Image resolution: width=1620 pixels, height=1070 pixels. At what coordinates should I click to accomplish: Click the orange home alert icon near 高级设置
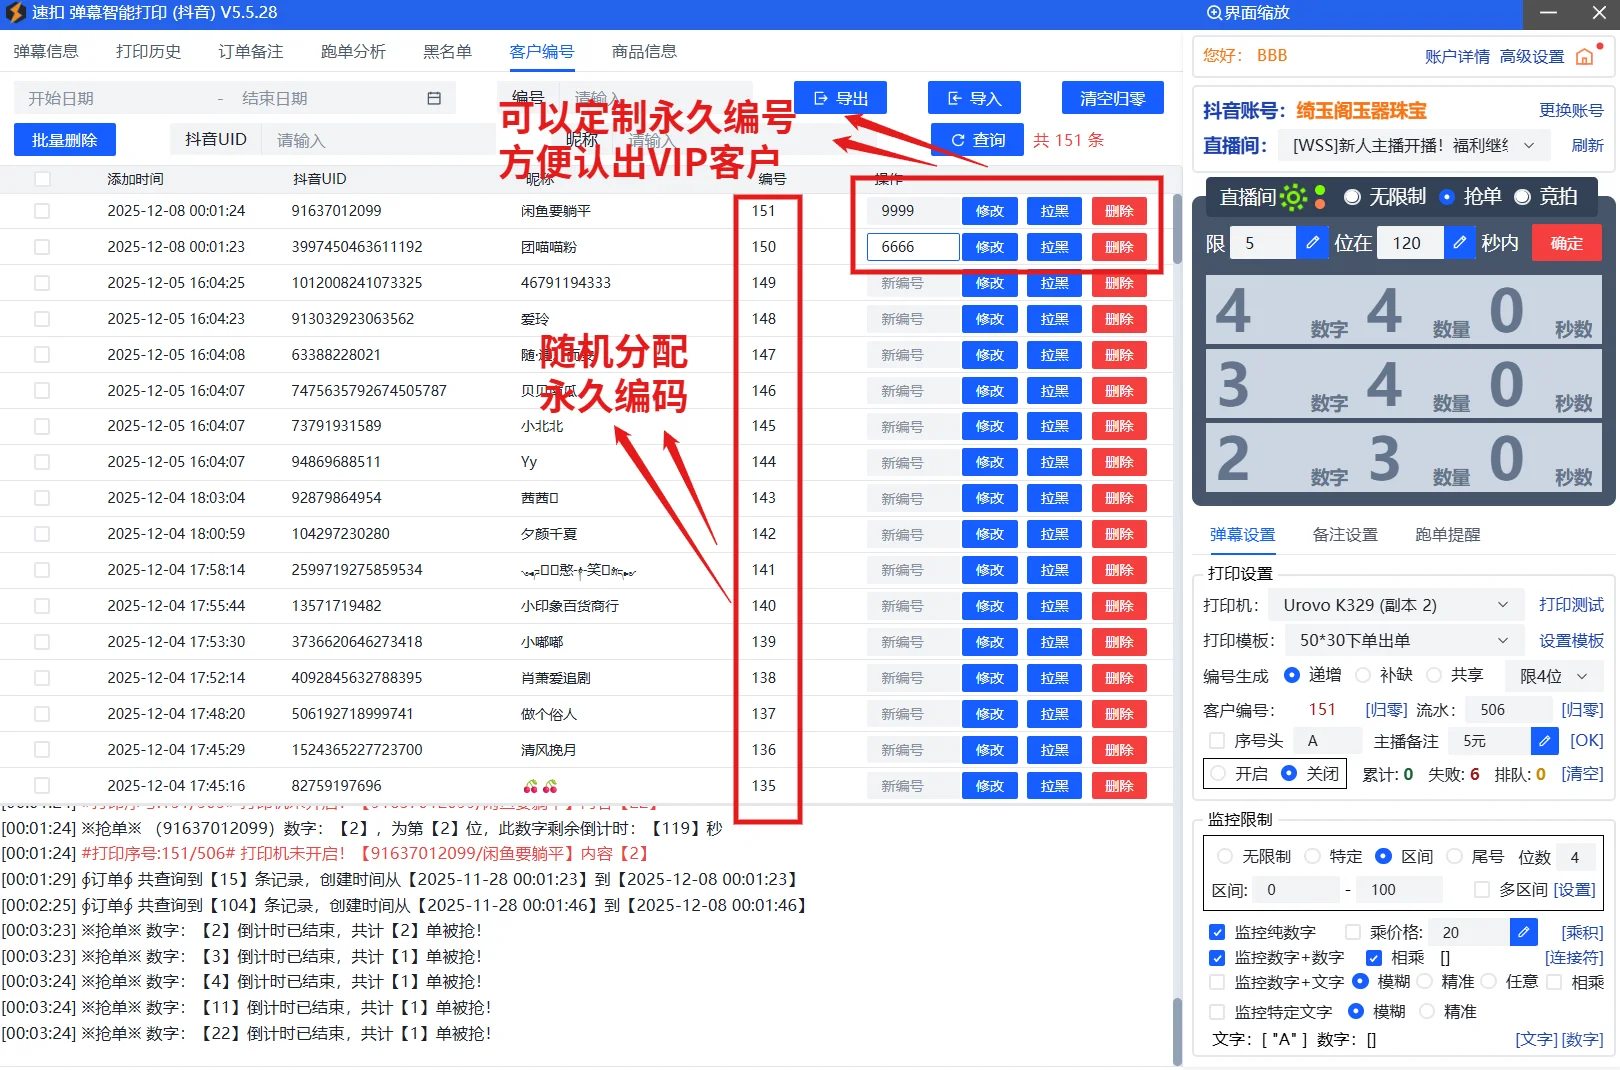click(x=1585, y=57)
